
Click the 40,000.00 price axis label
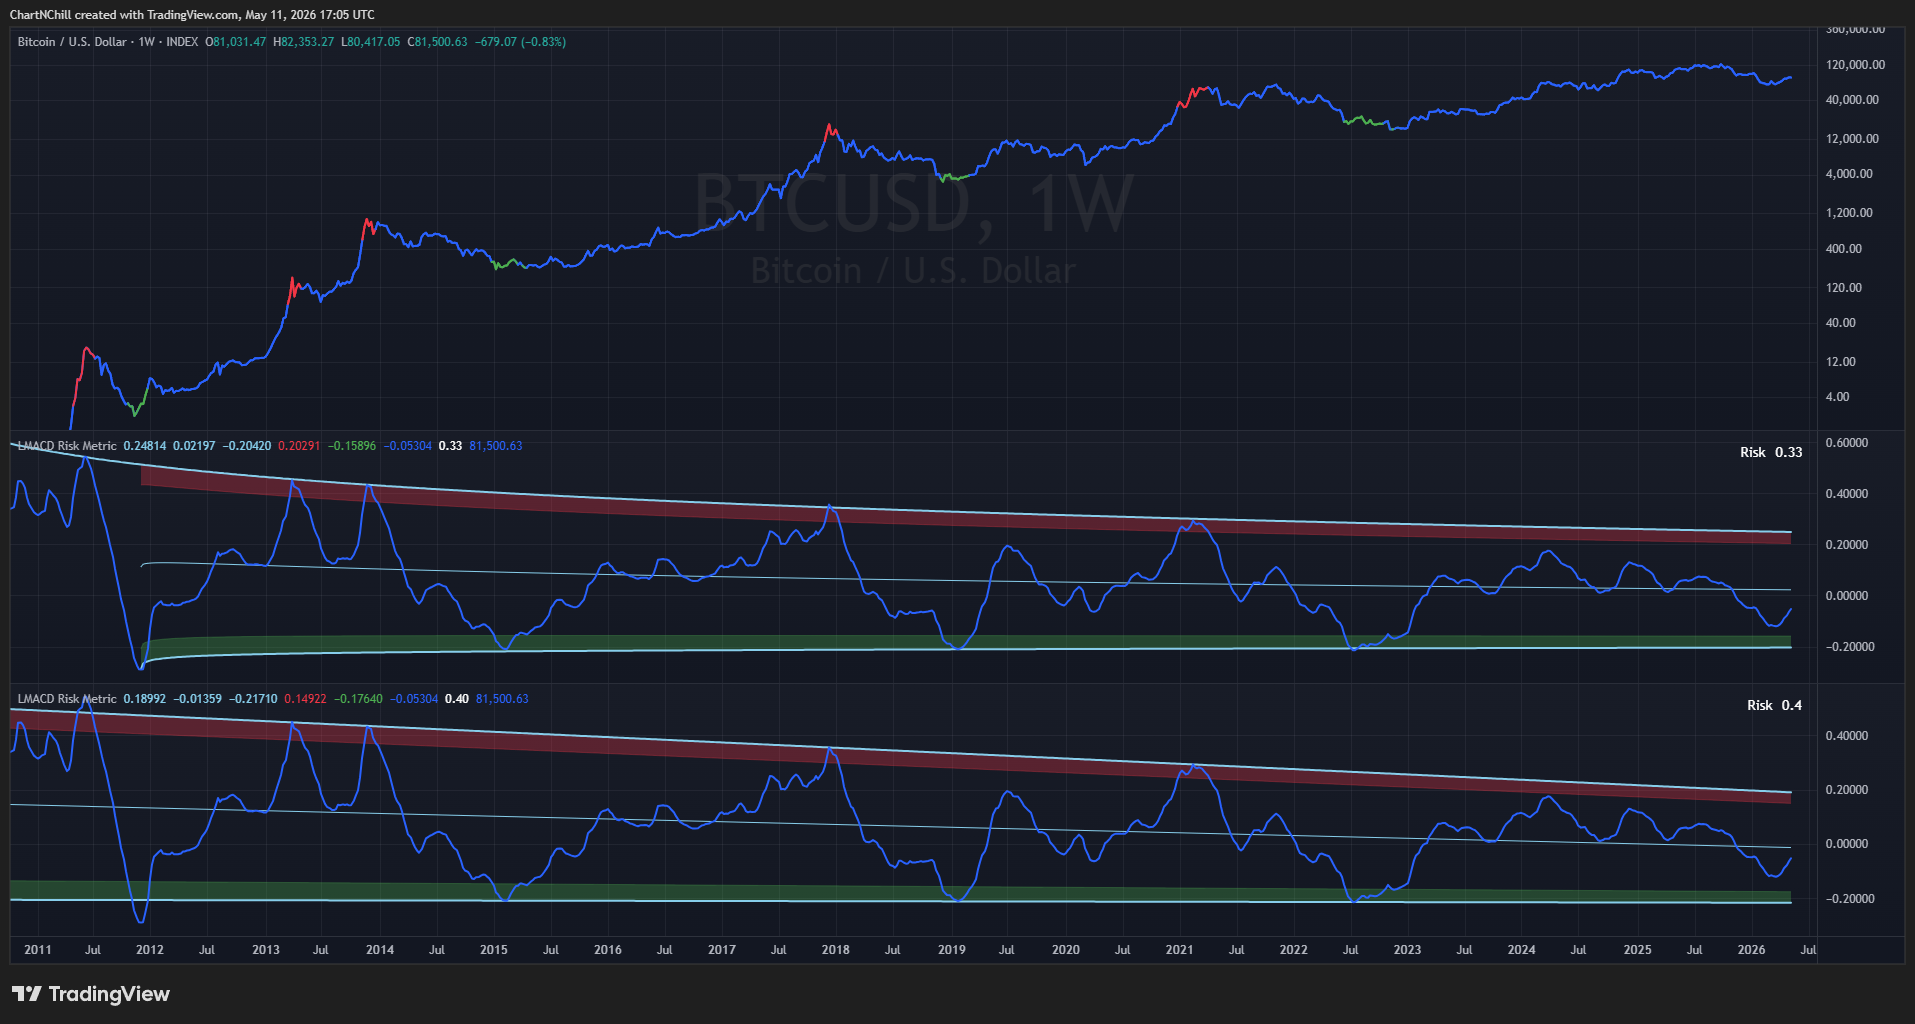tap(1852, 100)
